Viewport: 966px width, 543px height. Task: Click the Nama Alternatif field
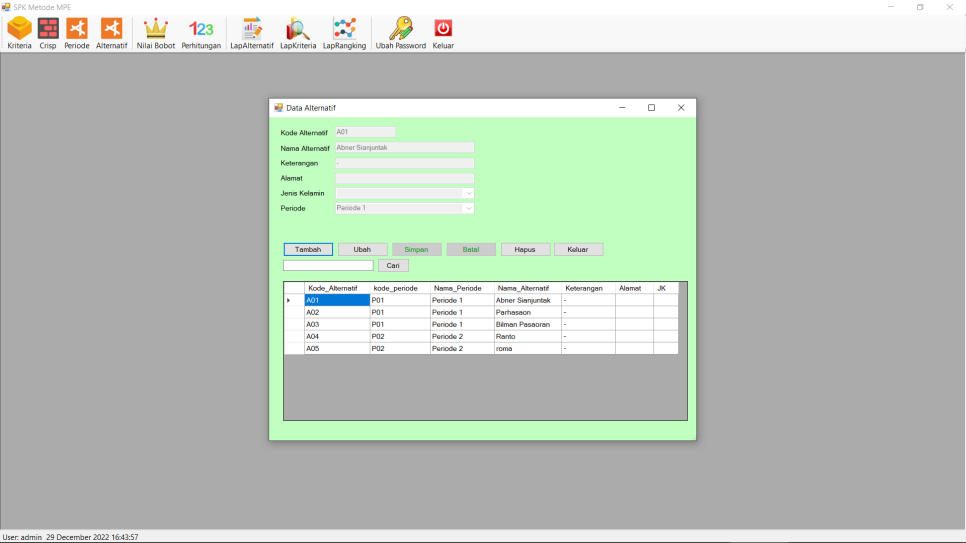(405, 148)
